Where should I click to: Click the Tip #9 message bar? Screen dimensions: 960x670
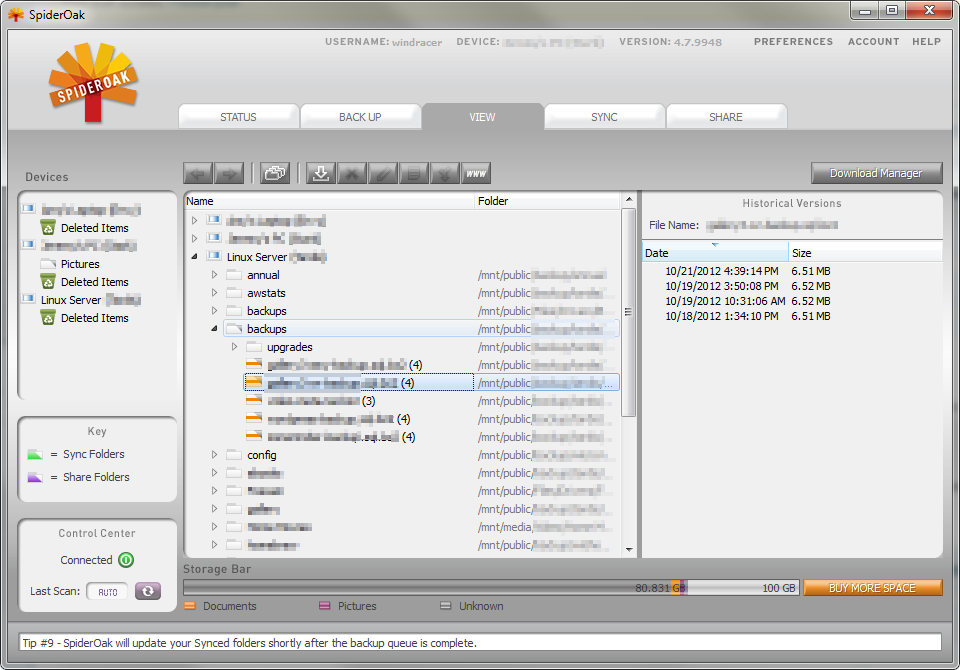[480, 642]
